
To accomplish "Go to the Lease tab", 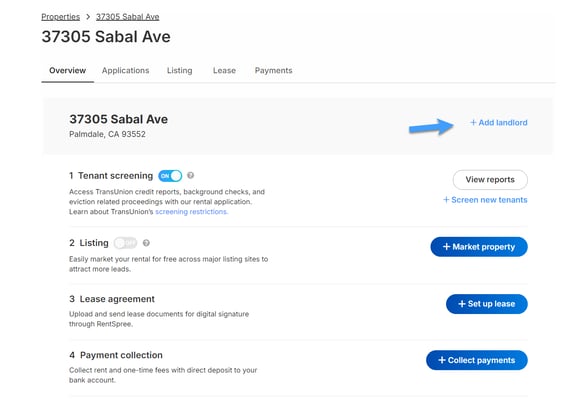I will [224, 70].
